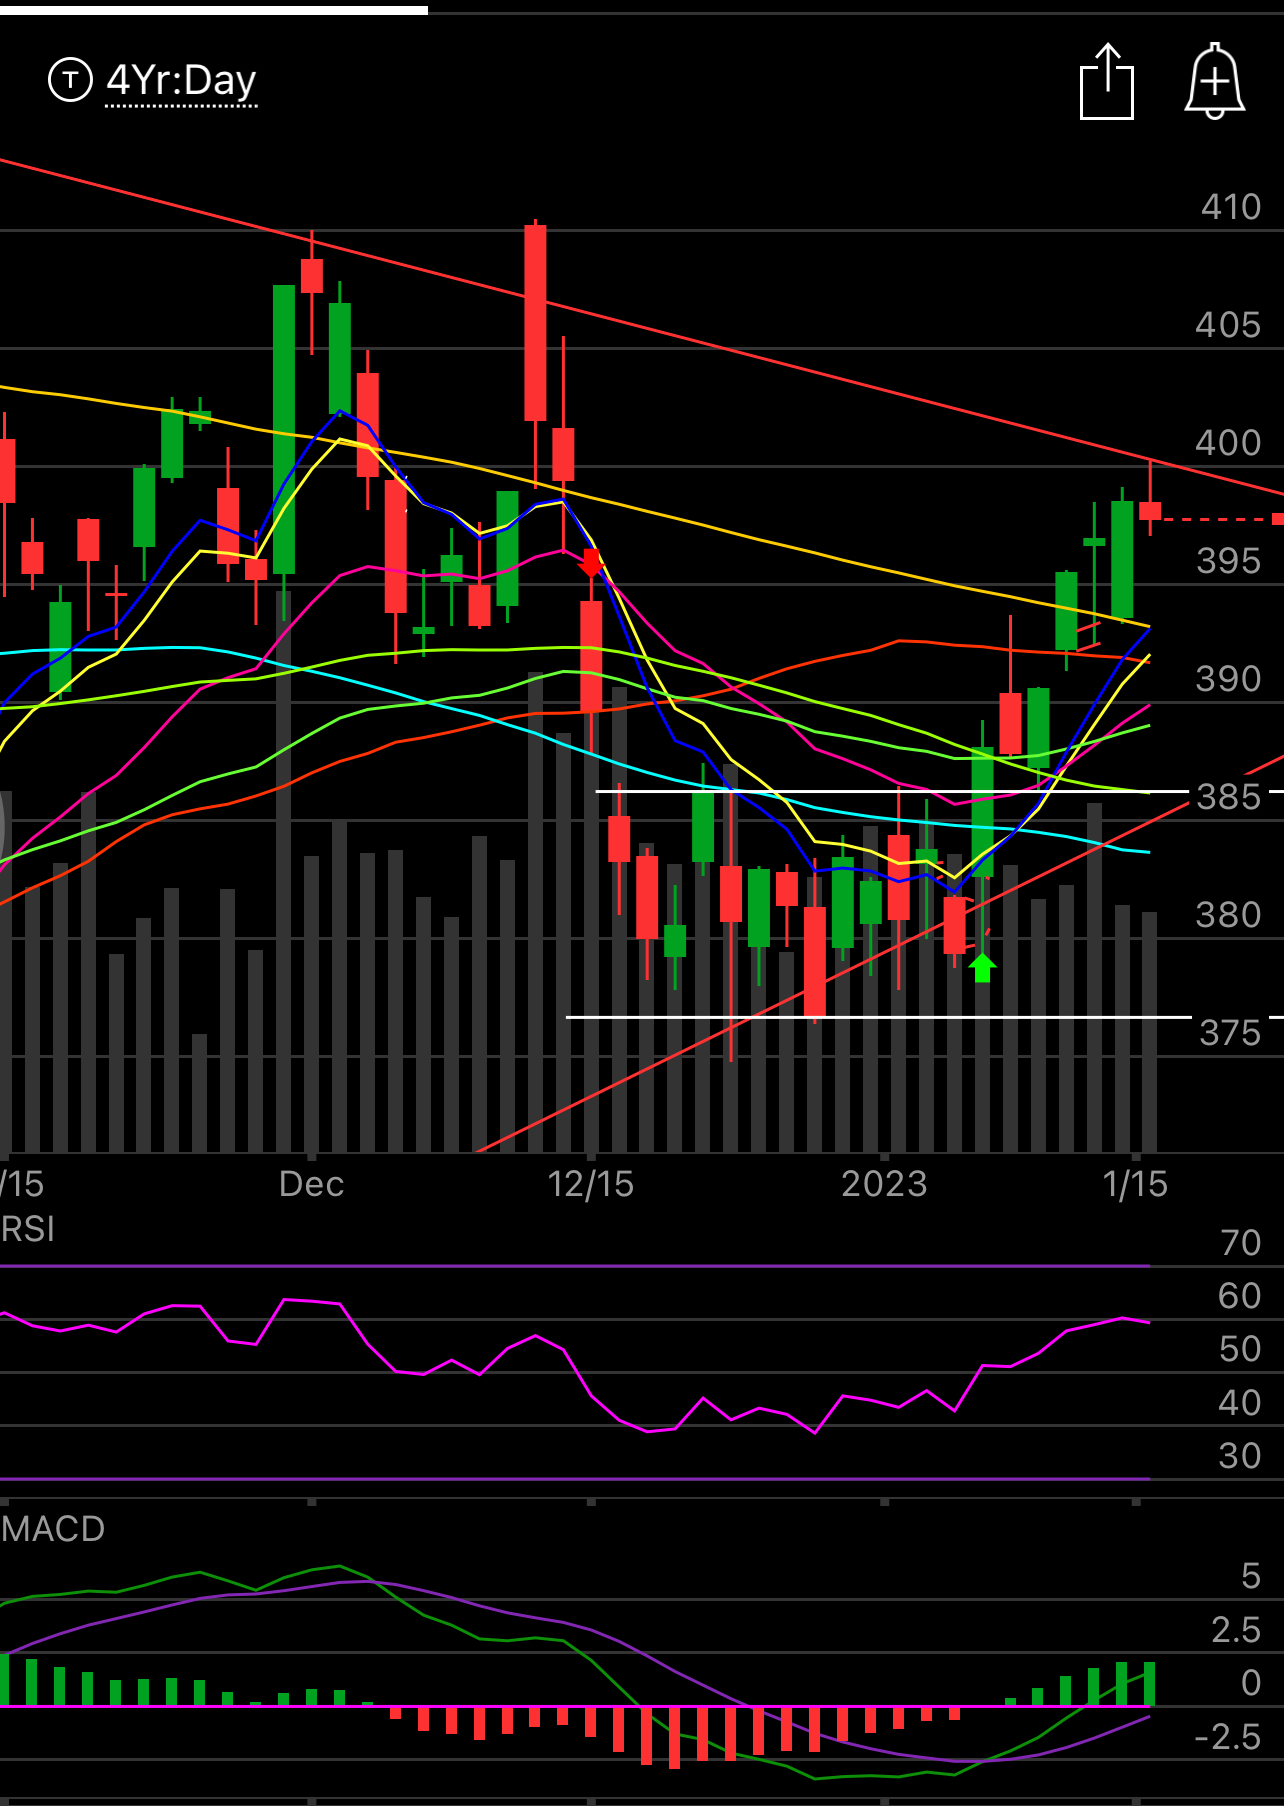Screen dimensions: 1284x1806
Task: Open the 4Yr:Day timeframe selector
Action: click(181, 80)
